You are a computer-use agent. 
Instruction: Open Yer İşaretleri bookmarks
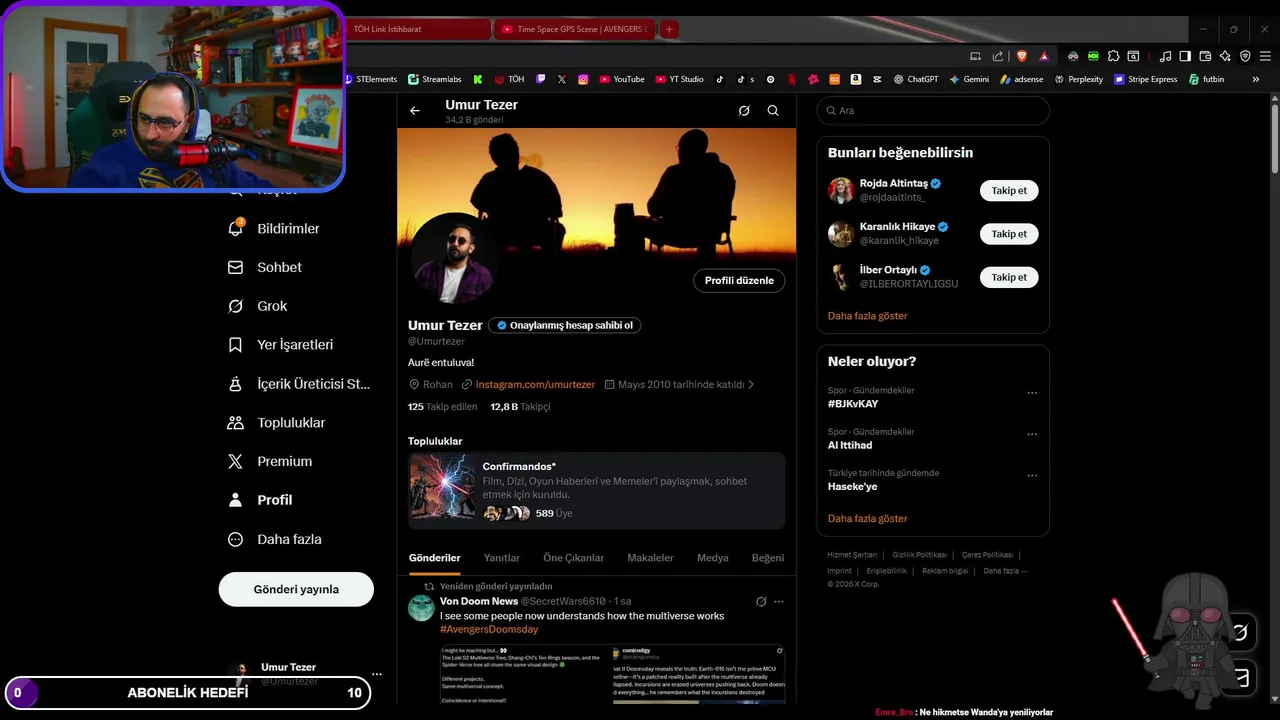pos(281,345)
